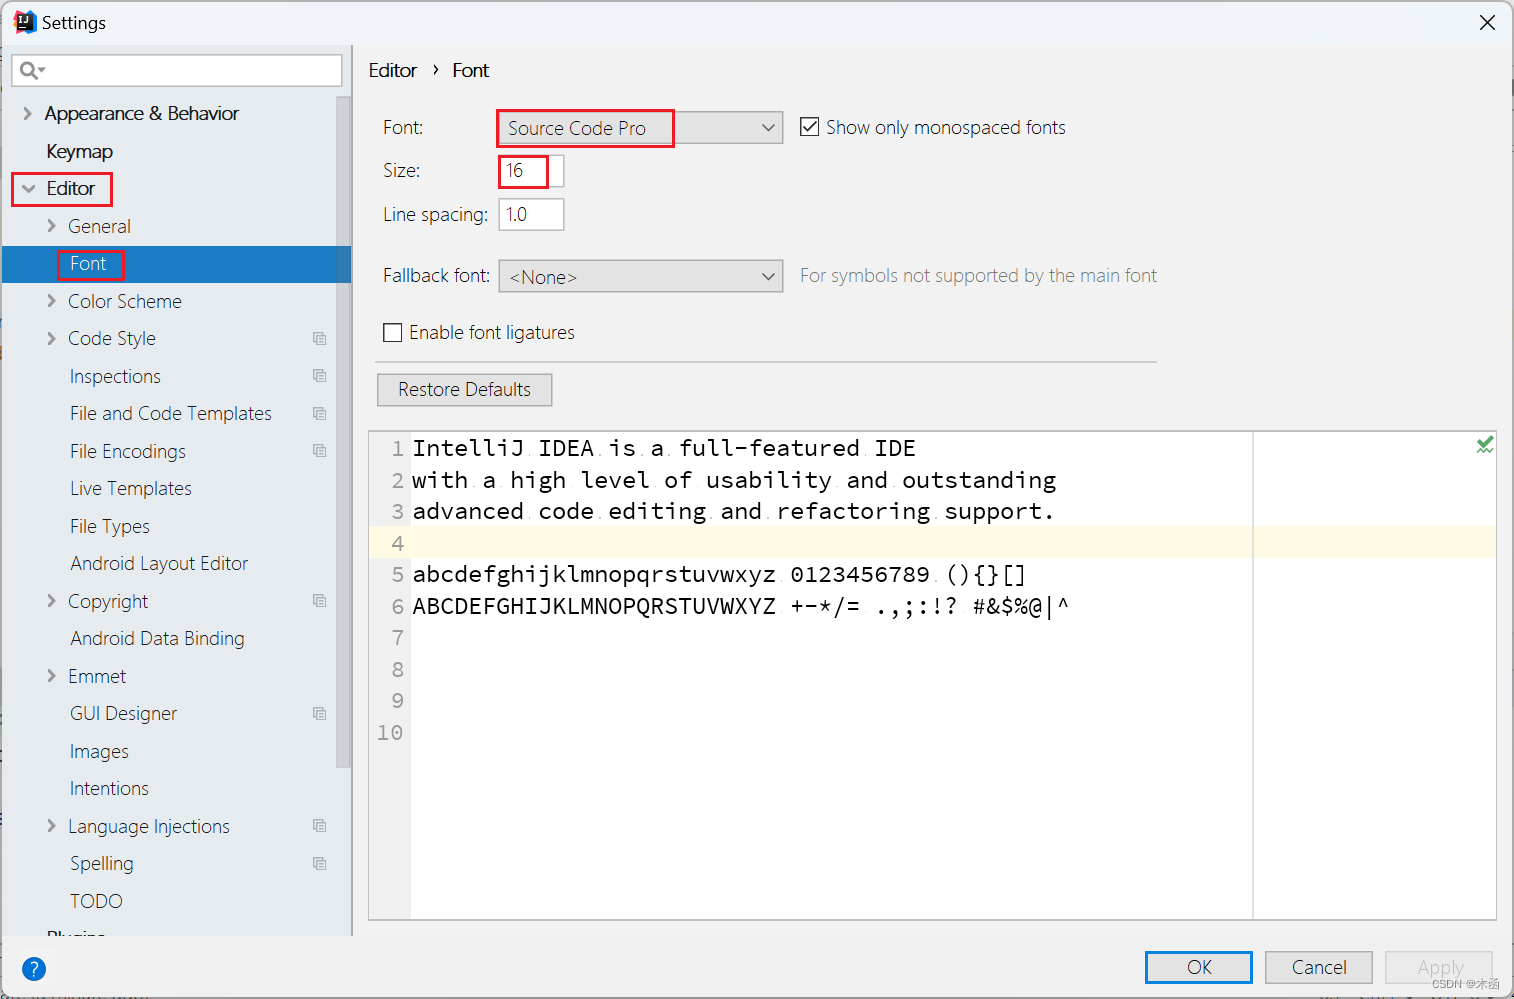
Task: Open Android Data Binding settings
Action: tap(157, 639)
